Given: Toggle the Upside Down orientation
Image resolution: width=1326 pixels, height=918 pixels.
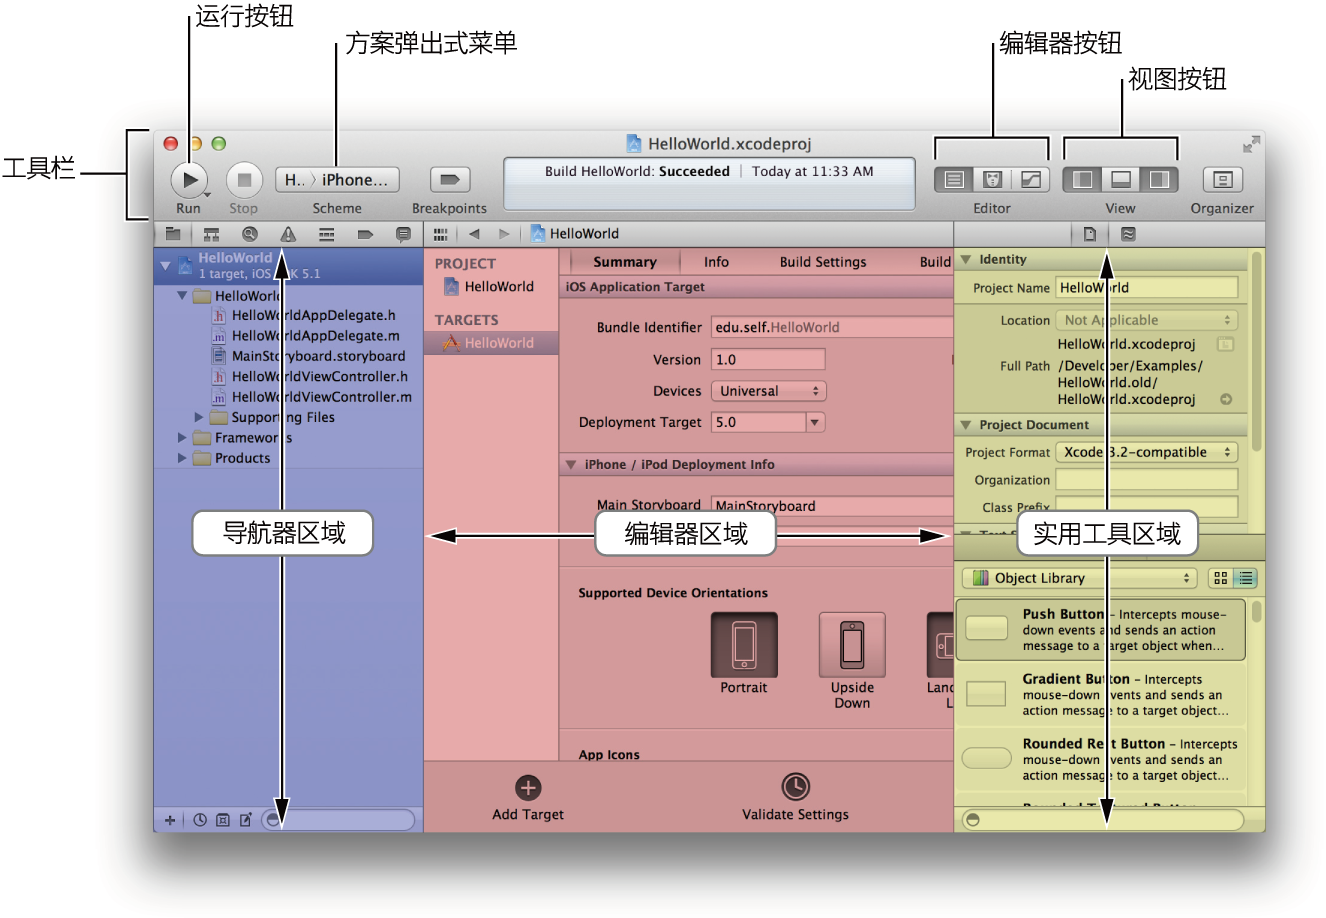Looking at the screenshot, I should click(852, 645).
